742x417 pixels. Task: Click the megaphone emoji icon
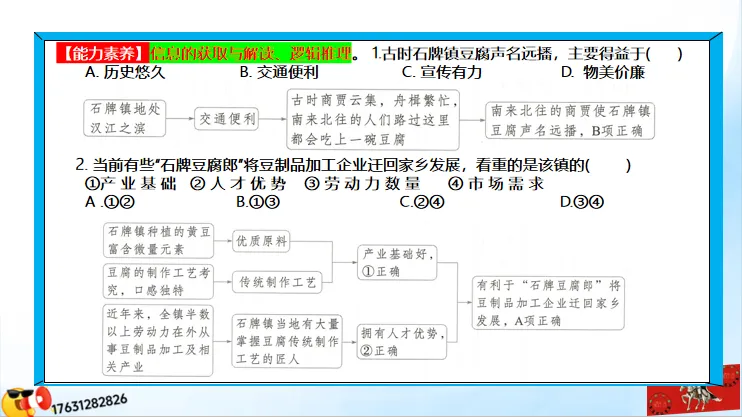(x=26, y=401)
